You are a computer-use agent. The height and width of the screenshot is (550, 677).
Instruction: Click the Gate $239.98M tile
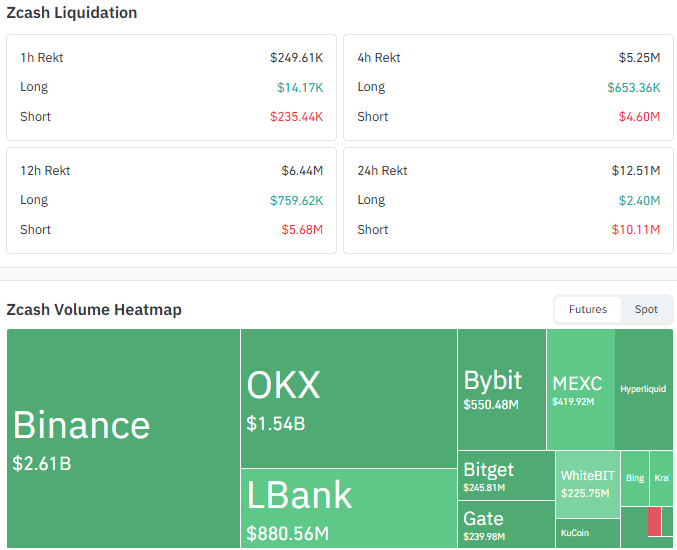[x=506, y=525]
